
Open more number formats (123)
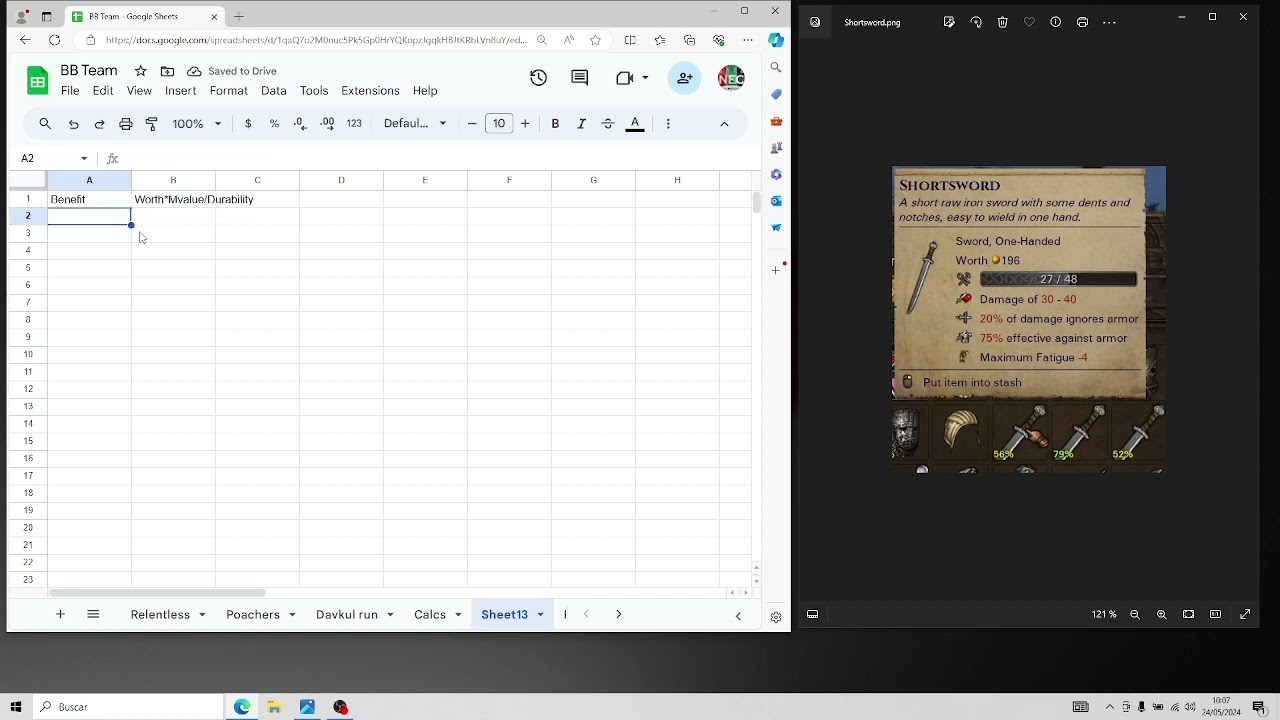pos(354,124)
